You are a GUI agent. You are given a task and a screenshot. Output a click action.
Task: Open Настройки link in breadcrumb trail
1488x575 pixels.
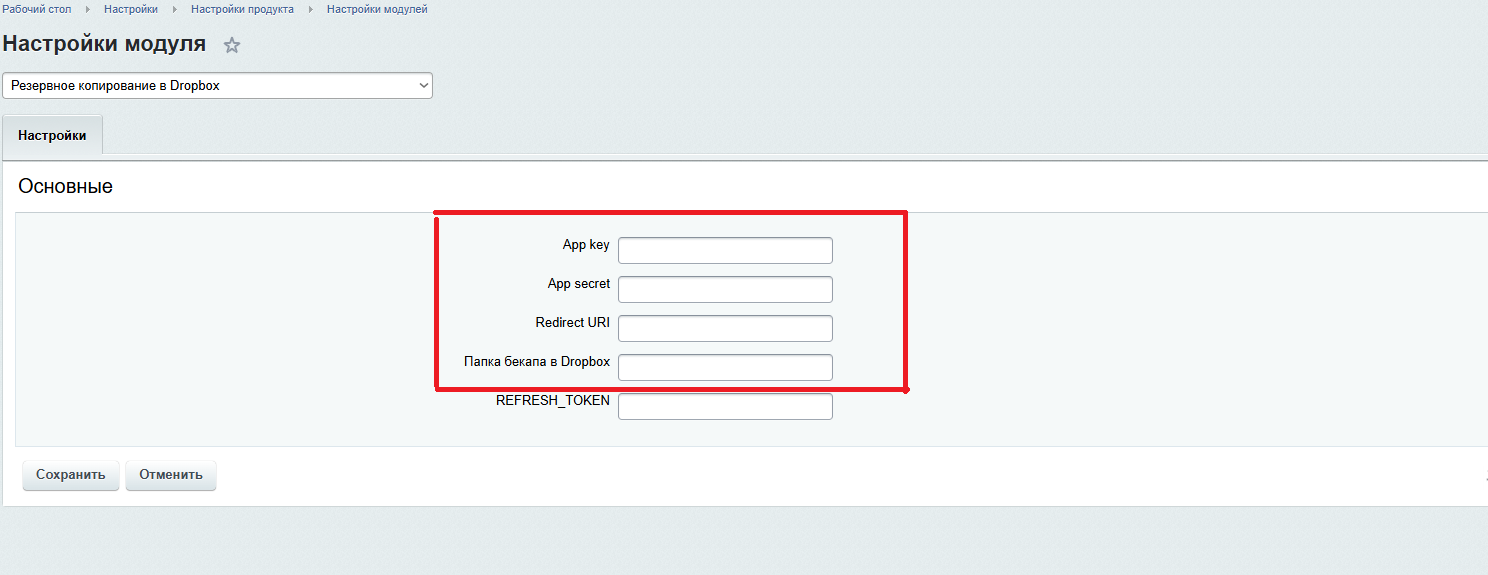point(131,9)
